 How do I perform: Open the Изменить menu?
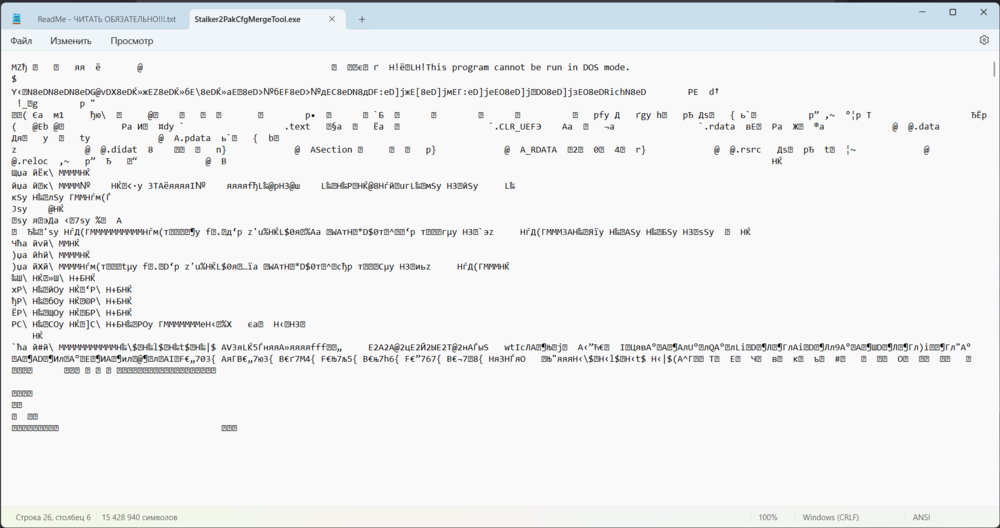pos(71,41)
